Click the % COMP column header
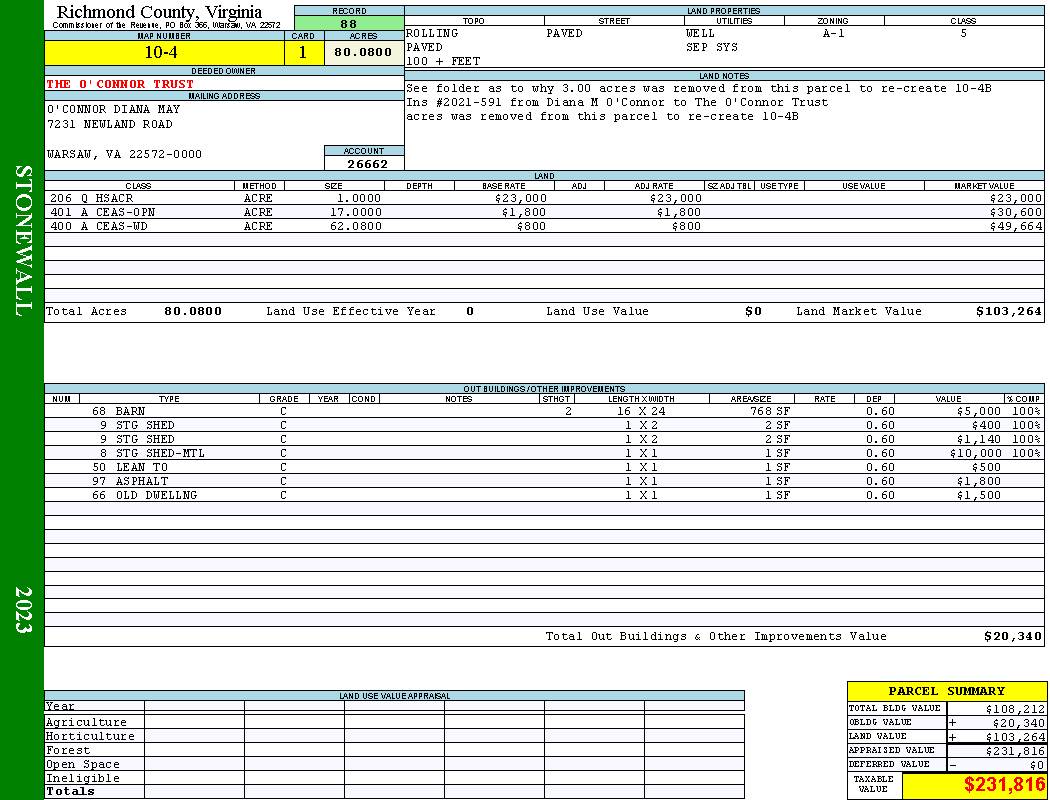The image size is (1050, 800). pos(1023,399)
